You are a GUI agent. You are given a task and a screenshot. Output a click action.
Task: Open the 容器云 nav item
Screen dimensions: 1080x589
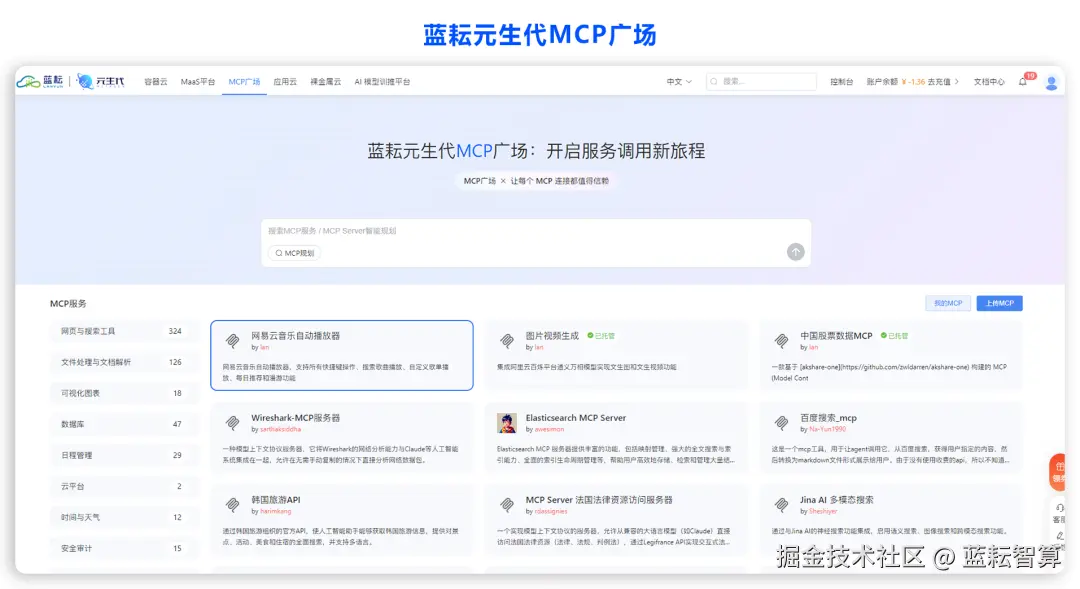(156, 81)
